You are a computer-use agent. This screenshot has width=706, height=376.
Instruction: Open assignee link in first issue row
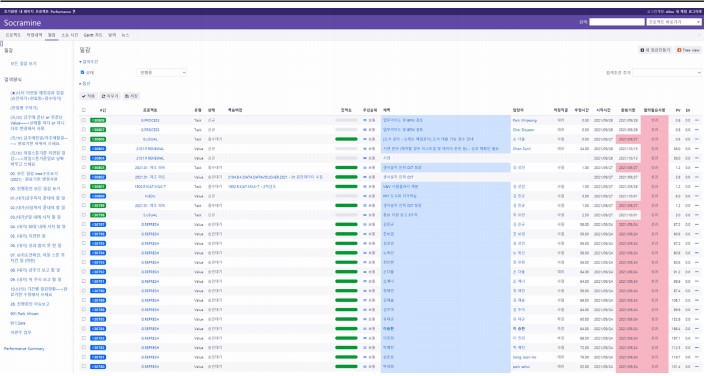(525, 120)
